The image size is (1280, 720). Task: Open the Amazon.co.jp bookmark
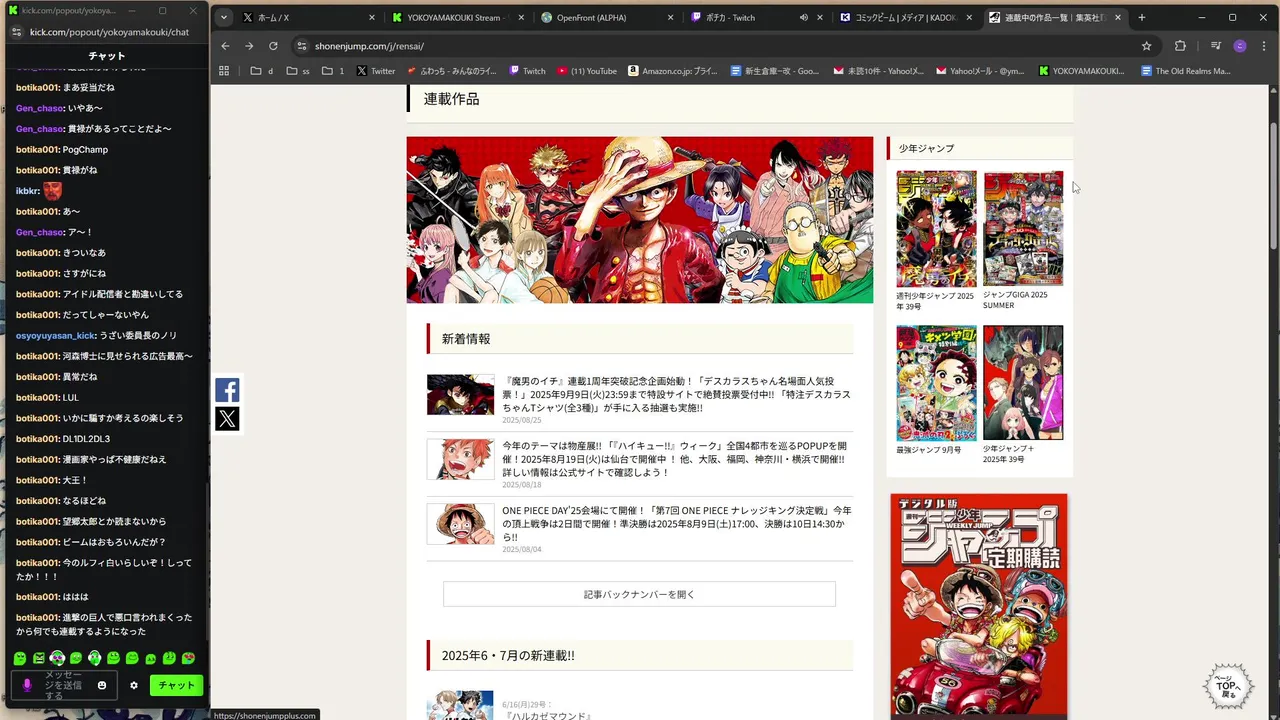click(x=672, y=71)
